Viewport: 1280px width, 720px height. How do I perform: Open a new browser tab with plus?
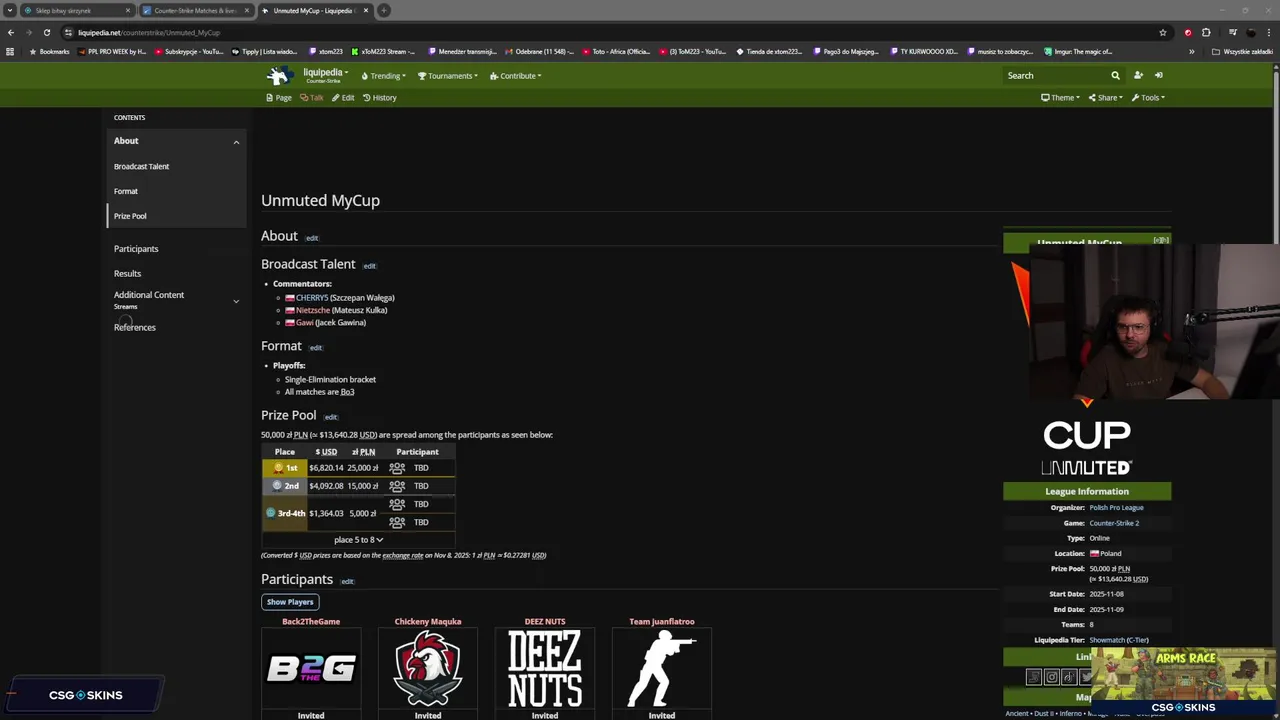click(384, 10)
